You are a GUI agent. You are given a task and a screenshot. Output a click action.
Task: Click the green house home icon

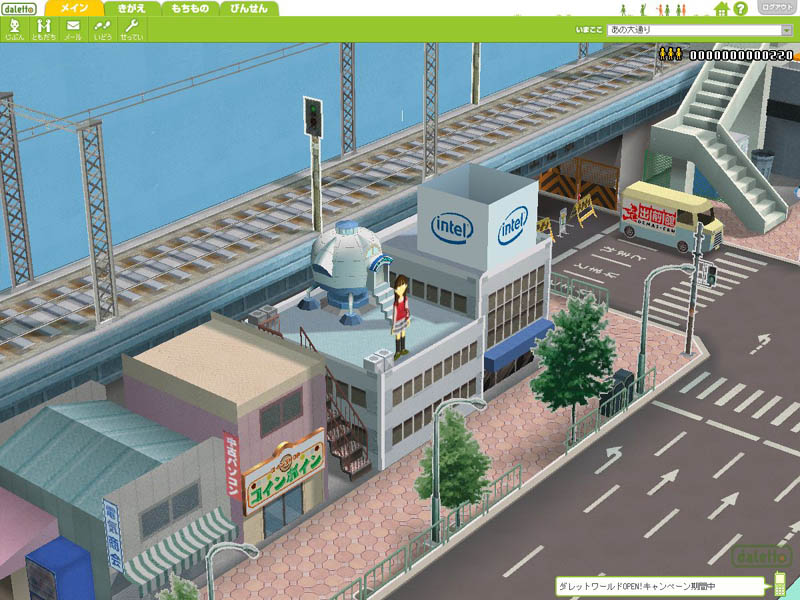tap(721, 8)
